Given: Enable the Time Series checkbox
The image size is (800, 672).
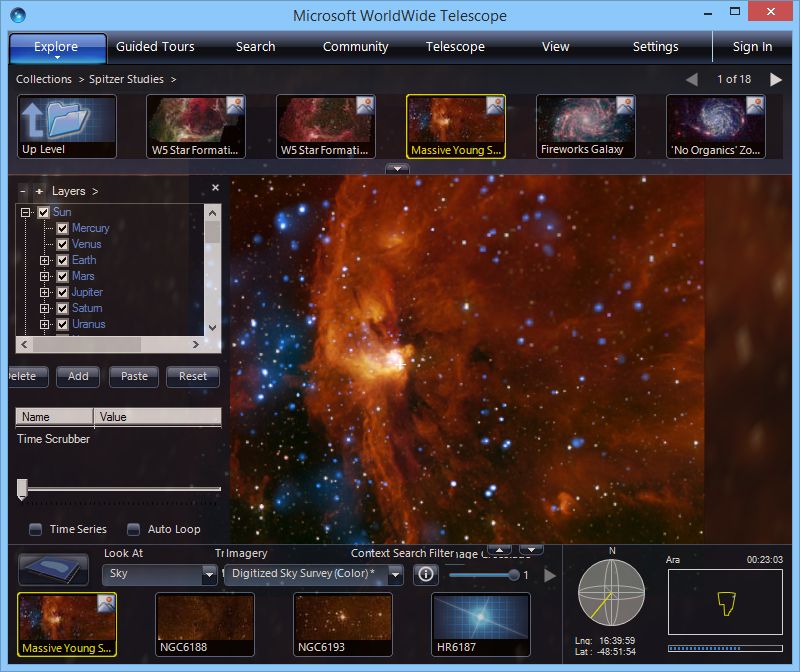Looking at the screenshot, I should coord(36,529).
